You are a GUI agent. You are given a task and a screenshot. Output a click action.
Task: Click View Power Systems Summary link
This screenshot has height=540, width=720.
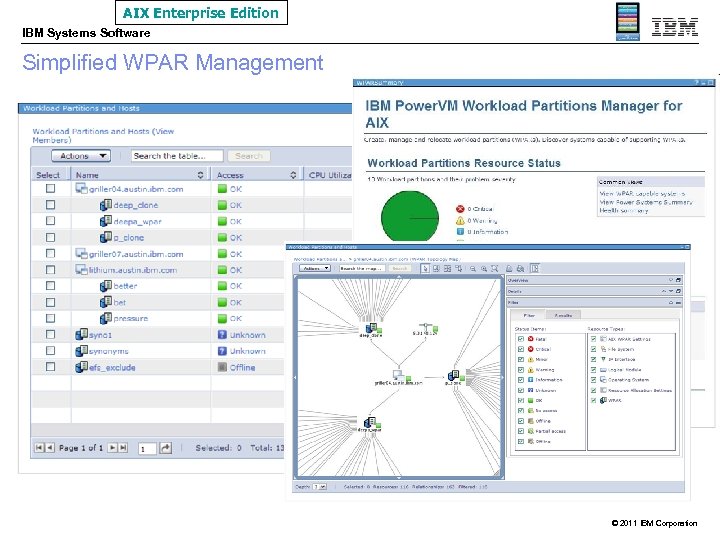(x=646, y=202)
